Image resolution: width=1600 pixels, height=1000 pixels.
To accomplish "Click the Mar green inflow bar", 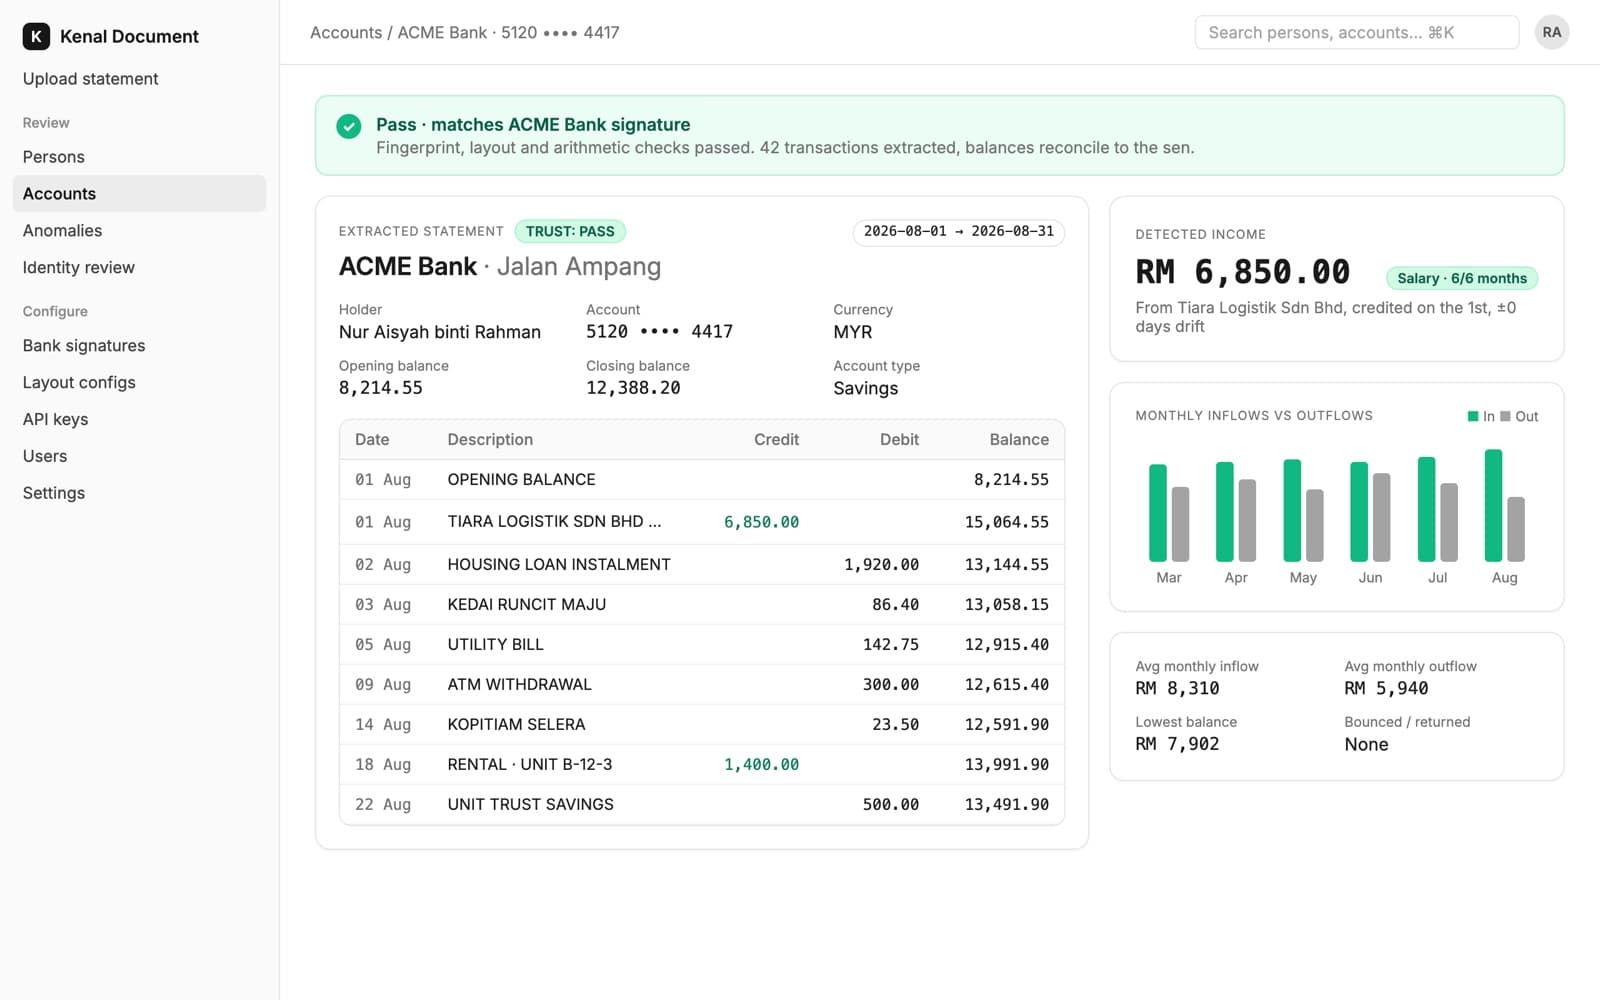I will coord(1158,513).
